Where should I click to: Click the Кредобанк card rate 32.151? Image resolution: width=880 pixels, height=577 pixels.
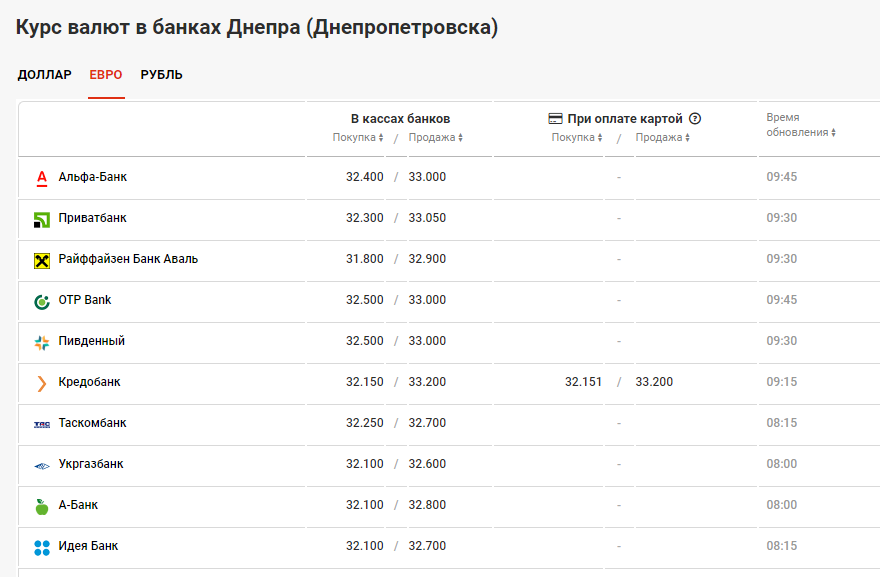pos(583,382)
